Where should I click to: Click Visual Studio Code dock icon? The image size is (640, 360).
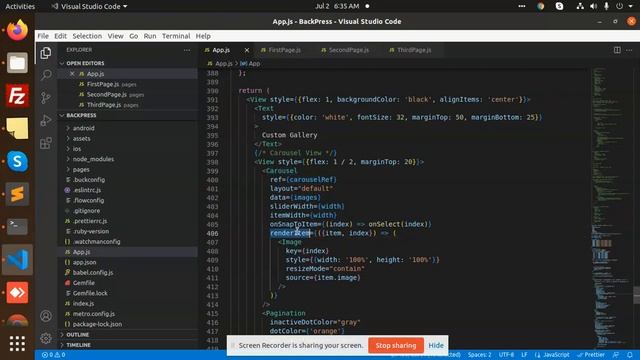tap(17, 260)
